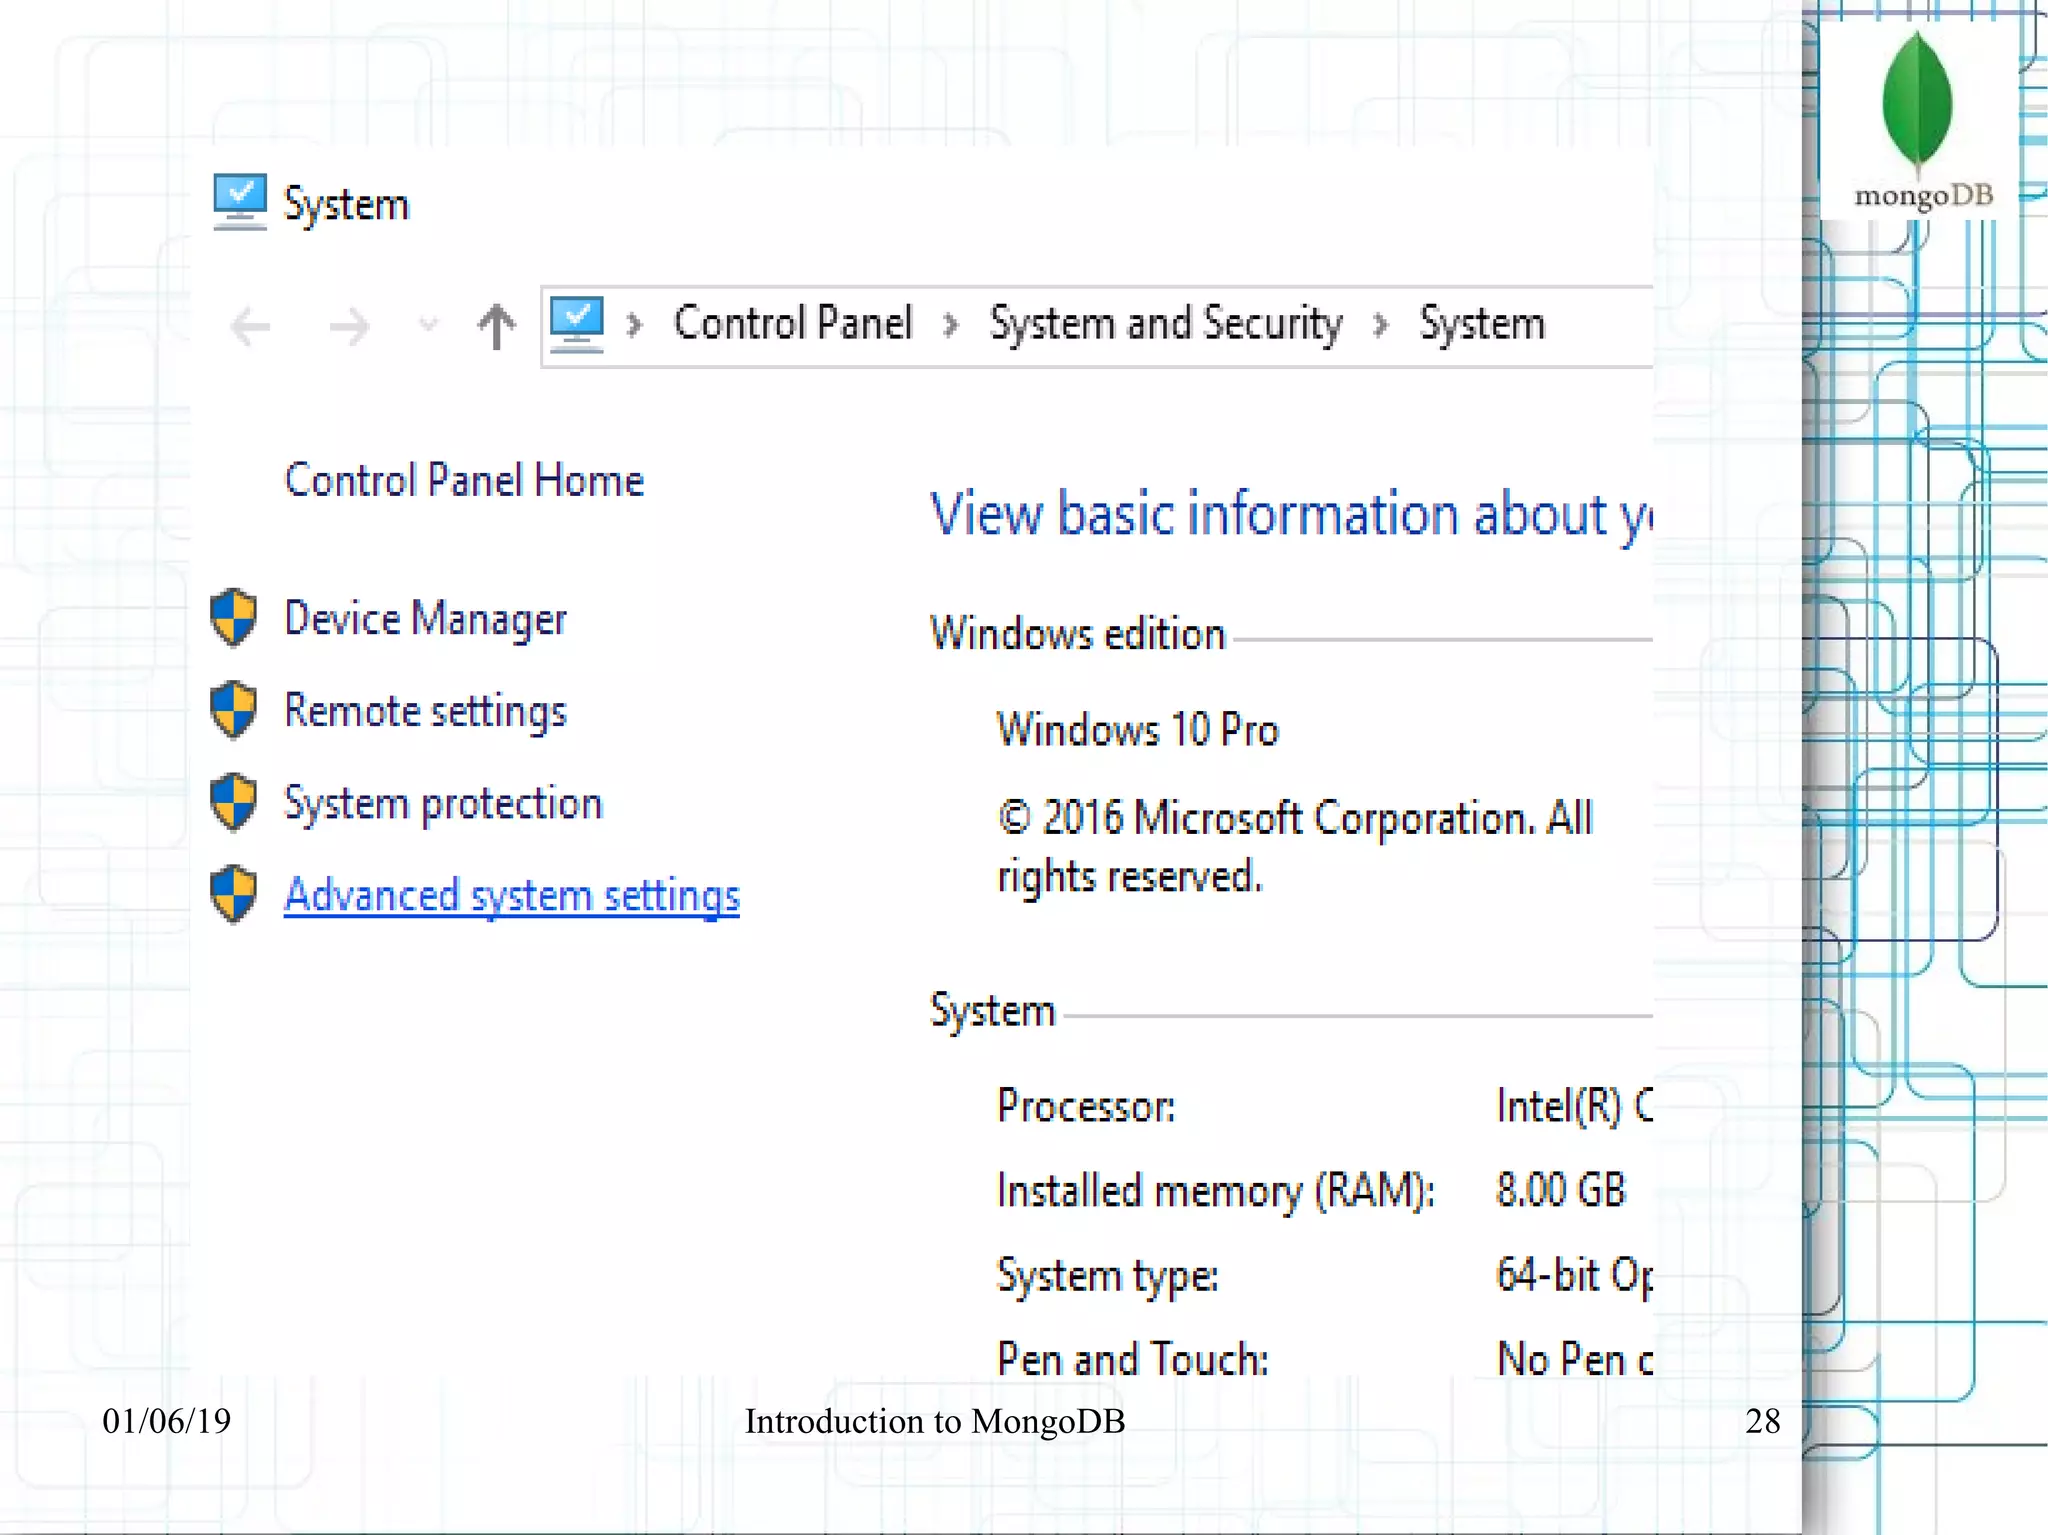Expand the chevron before Control Panel
This screenshot has height=1535, width=2048.
[x=634, y=324]
